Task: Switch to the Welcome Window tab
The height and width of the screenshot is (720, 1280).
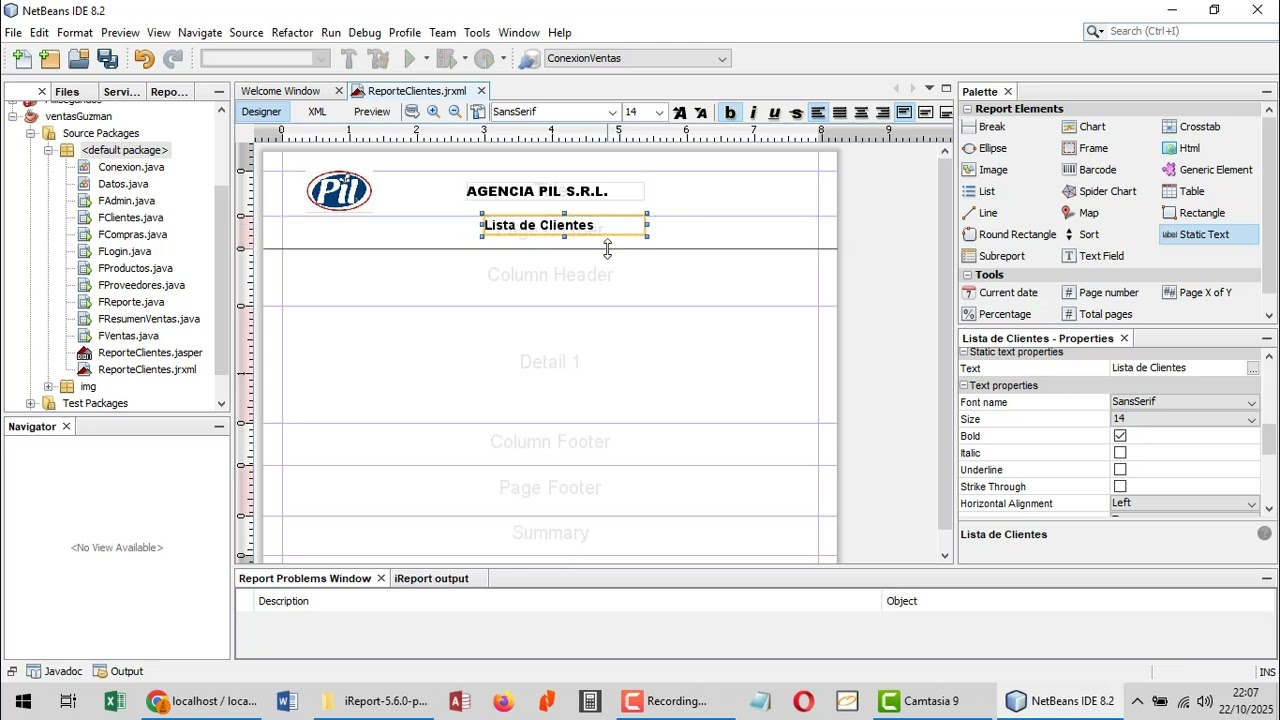Action: (x=281, y=91)
